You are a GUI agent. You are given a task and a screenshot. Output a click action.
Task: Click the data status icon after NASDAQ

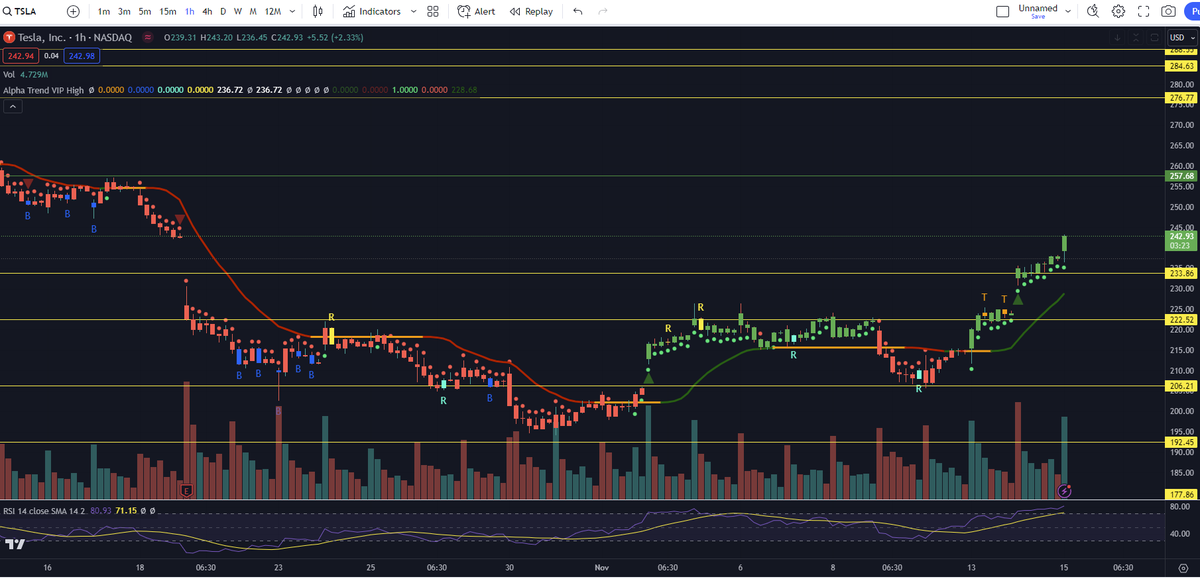click(x=149, y=38)
